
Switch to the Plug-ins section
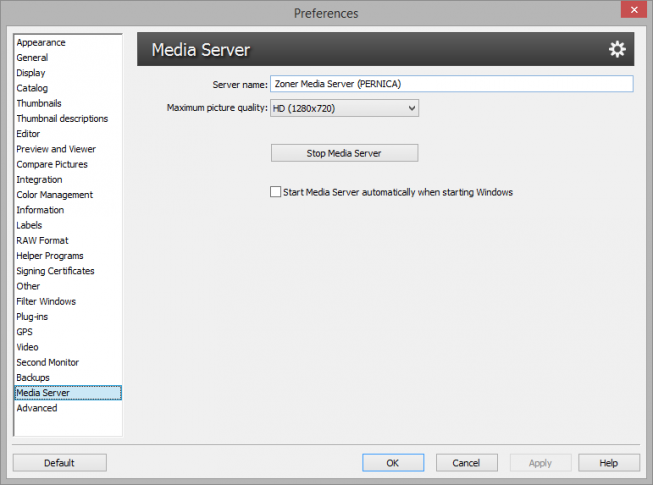(32, 317)
